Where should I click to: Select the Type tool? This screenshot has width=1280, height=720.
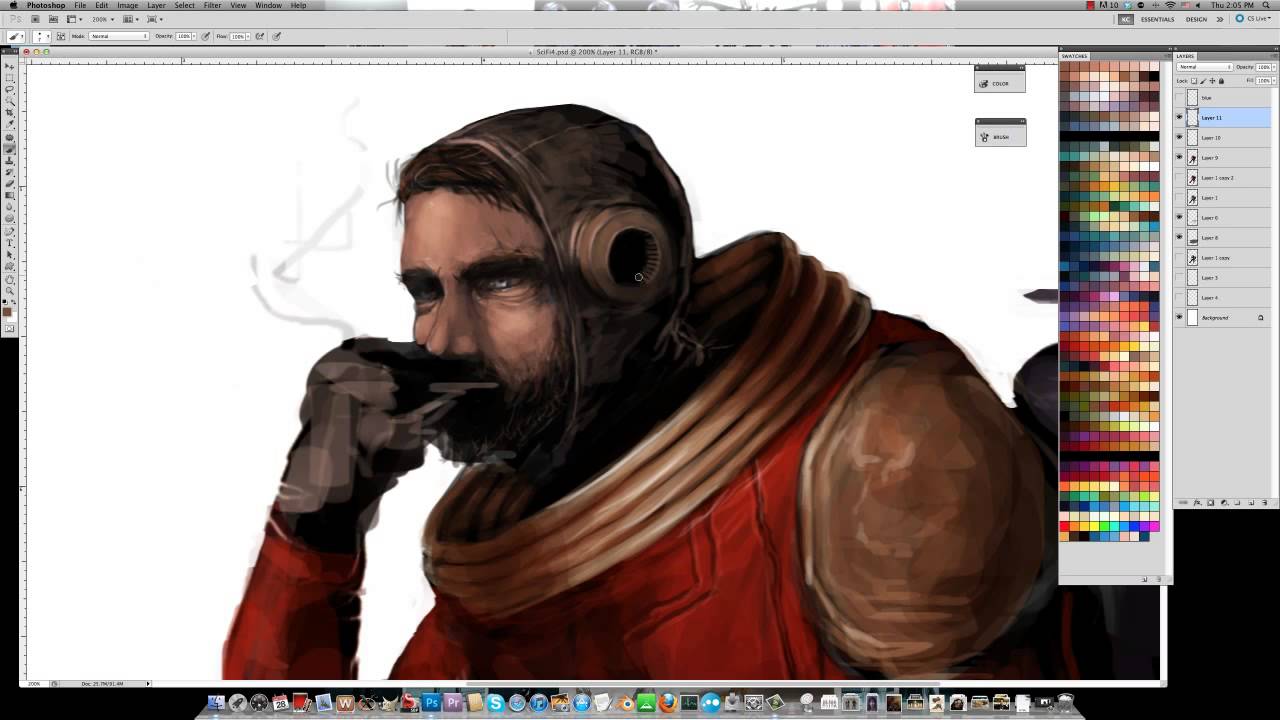tap(8, 242)
